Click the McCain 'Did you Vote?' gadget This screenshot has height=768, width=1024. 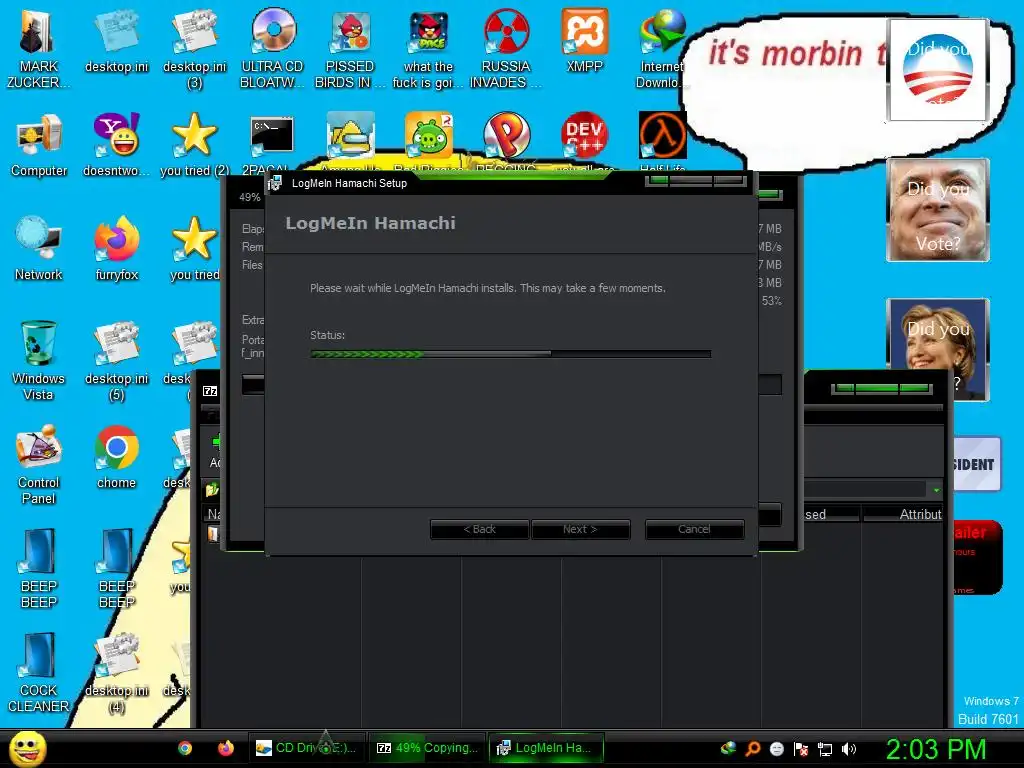pyautogui.click(x=938, y=210)
